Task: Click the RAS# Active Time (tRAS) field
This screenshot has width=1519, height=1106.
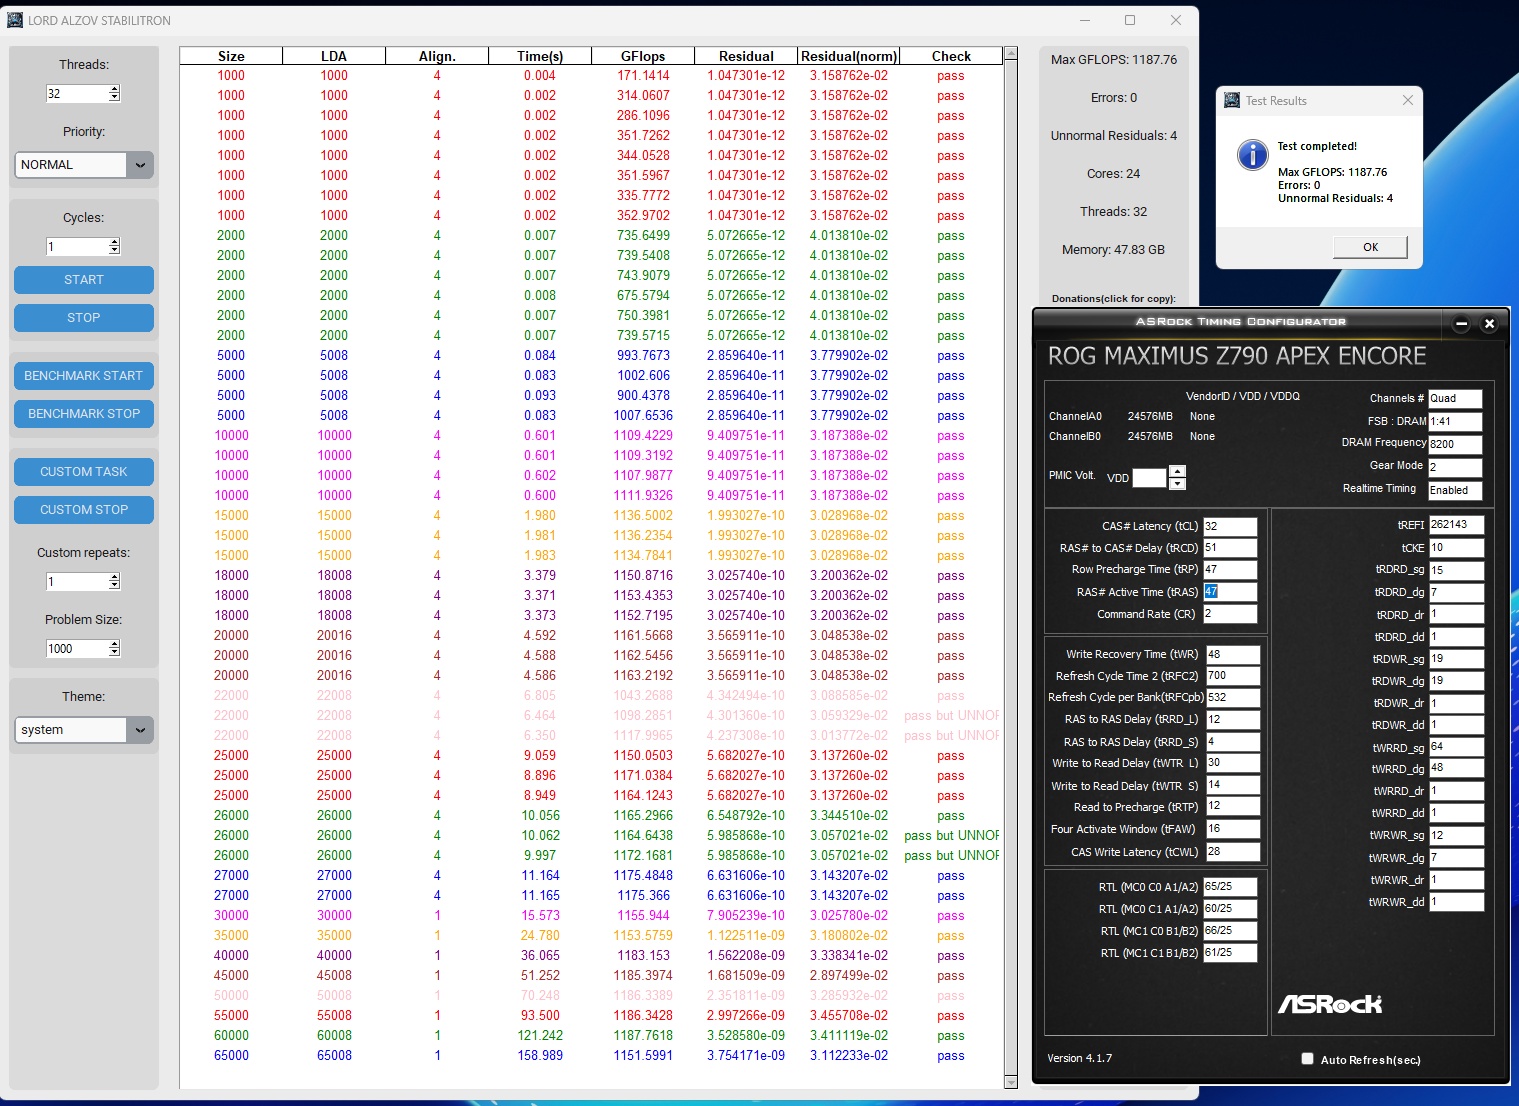Action: click(1230, 592)
